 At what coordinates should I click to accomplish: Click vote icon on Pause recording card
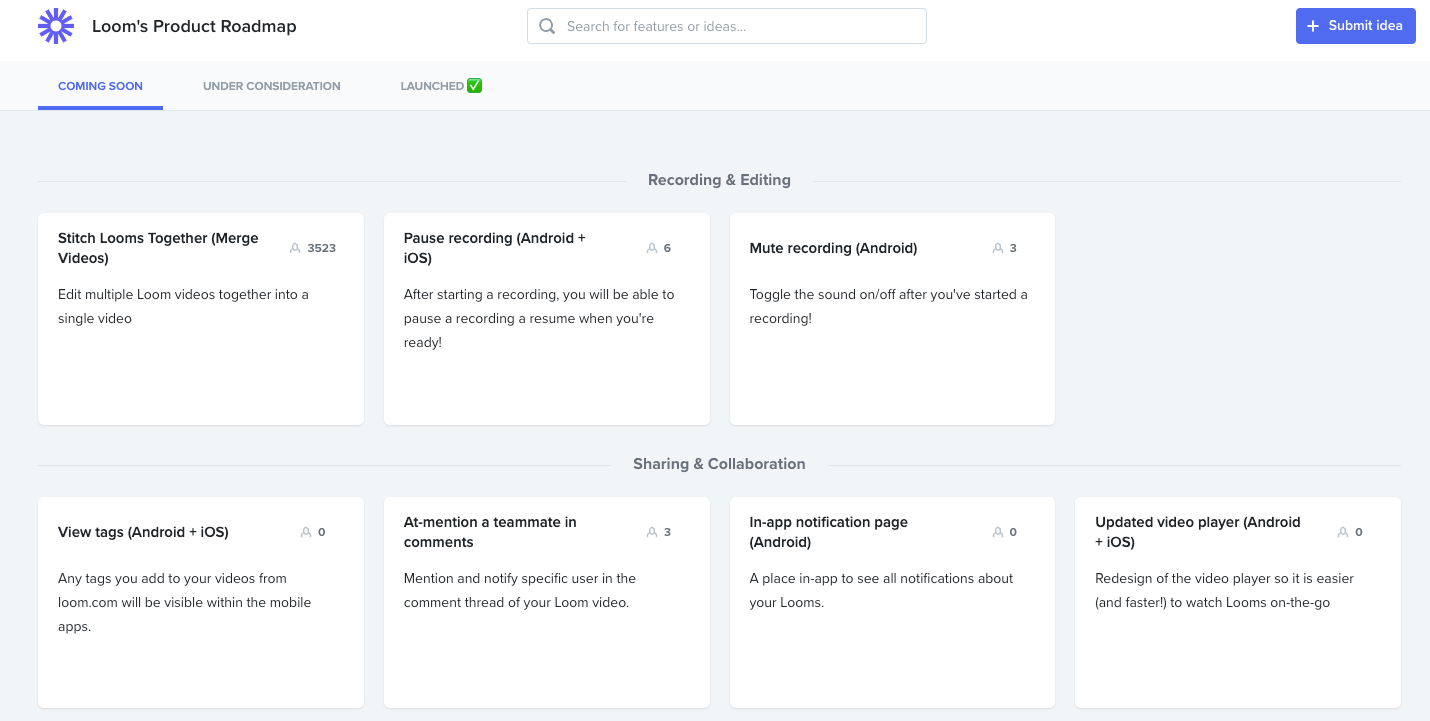coord(652,248)
